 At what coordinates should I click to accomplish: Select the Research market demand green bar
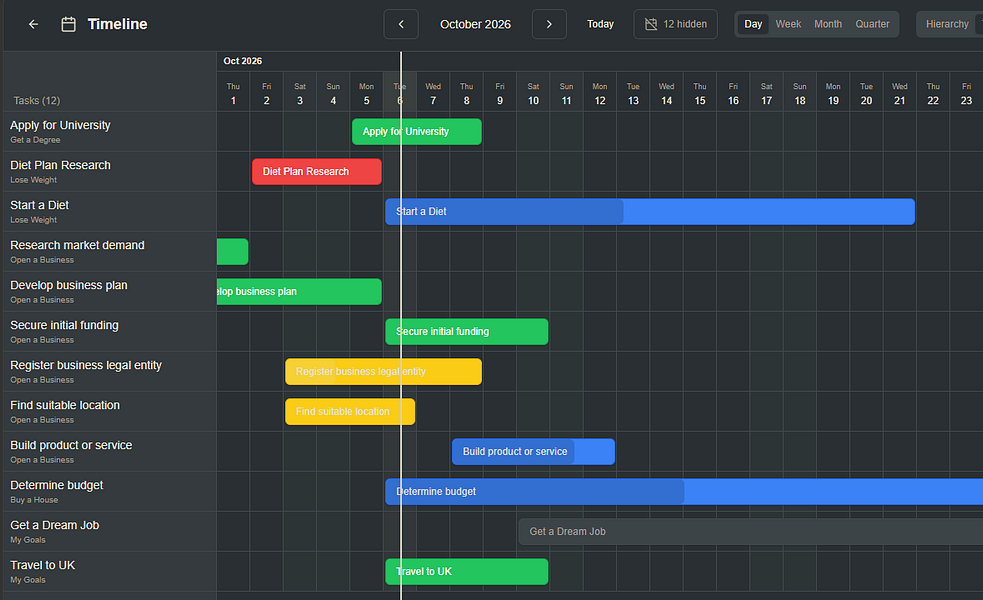click(233, 251)
